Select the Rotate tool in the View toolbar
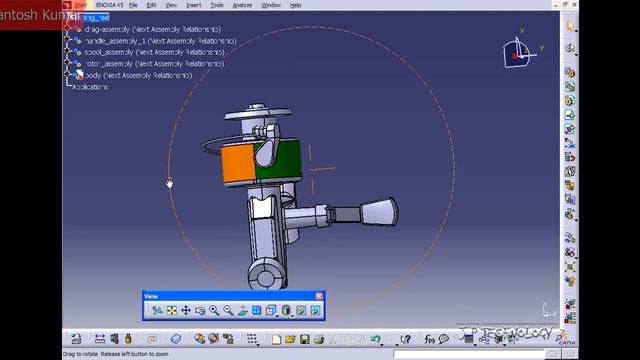 pyautogui.click(x=200, y=311)
